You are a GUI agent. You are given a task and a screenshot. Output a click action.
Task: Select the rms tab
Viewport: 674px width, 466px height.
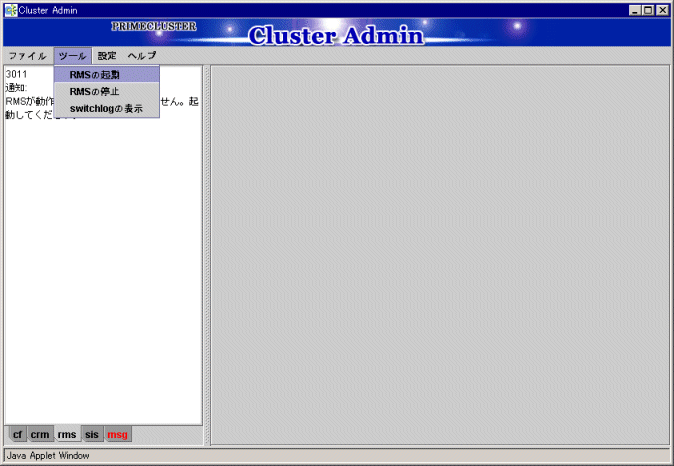pyautogui.click(x=67, y=435)
